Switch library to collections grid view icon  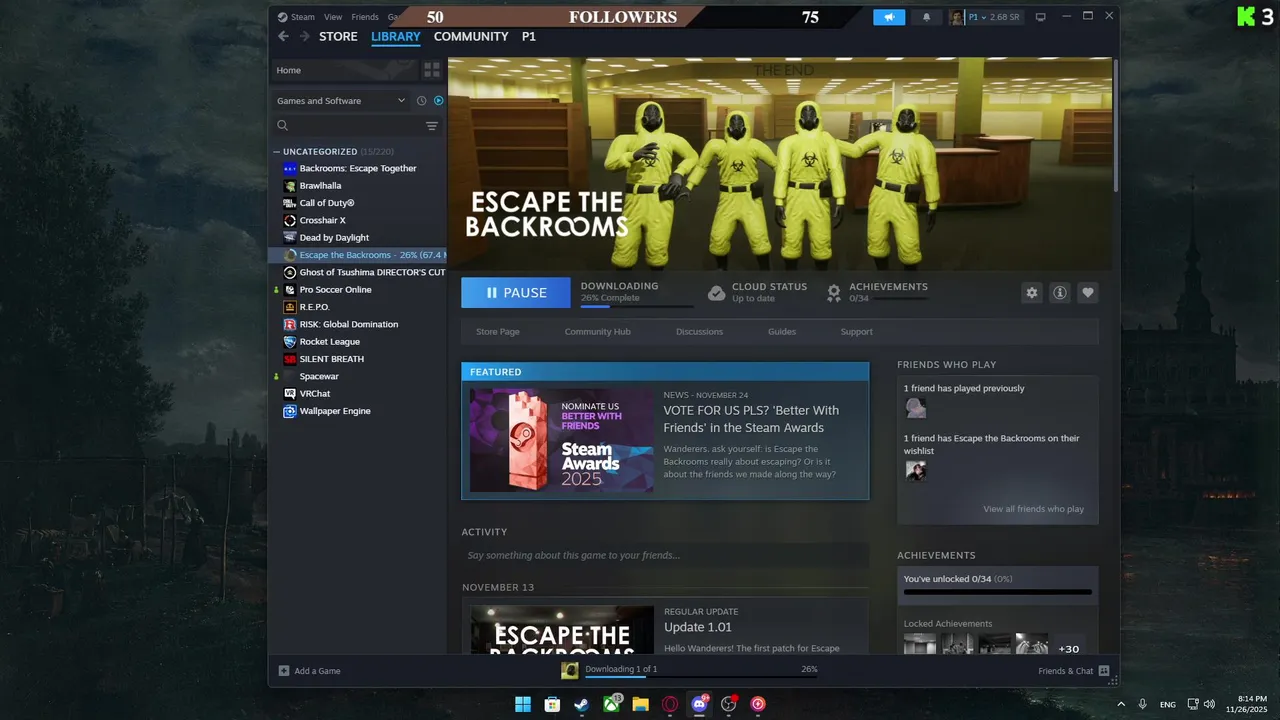432,70
